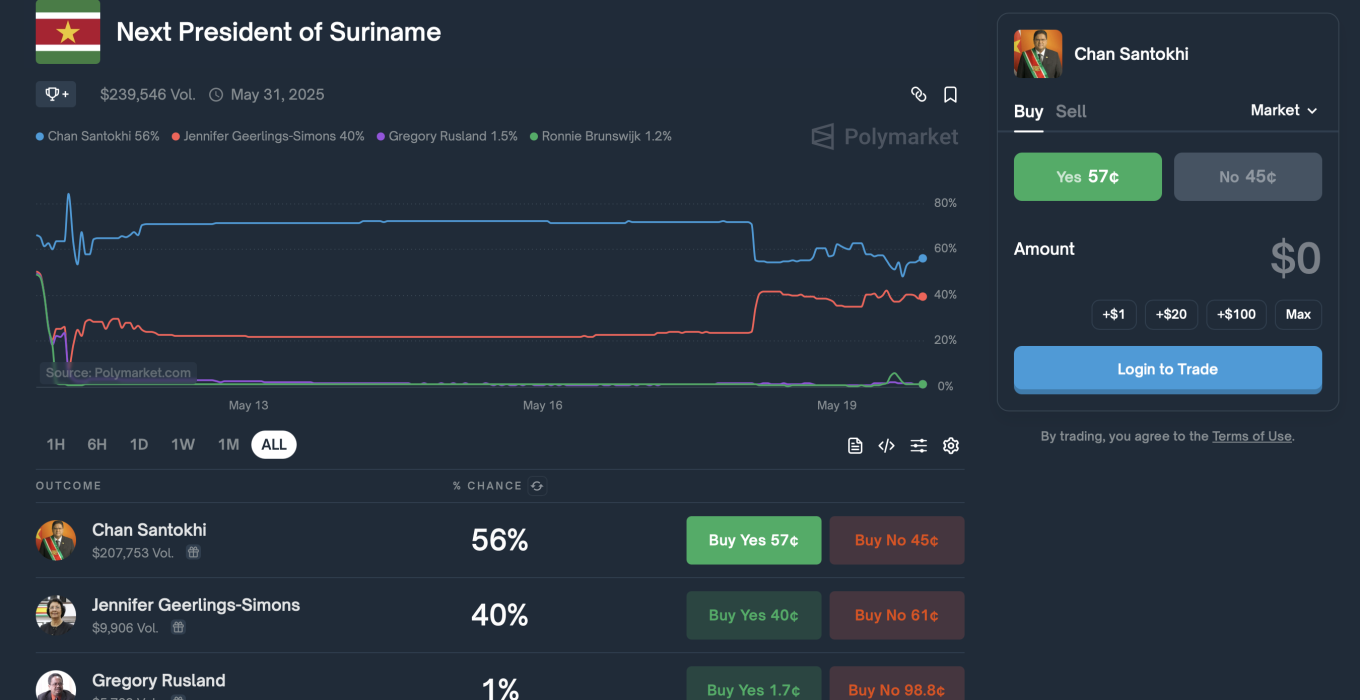Click Gregory Rusland name in list
Image resolution: width=1360 pixels, height=700 pixels.
coord(159,681)
